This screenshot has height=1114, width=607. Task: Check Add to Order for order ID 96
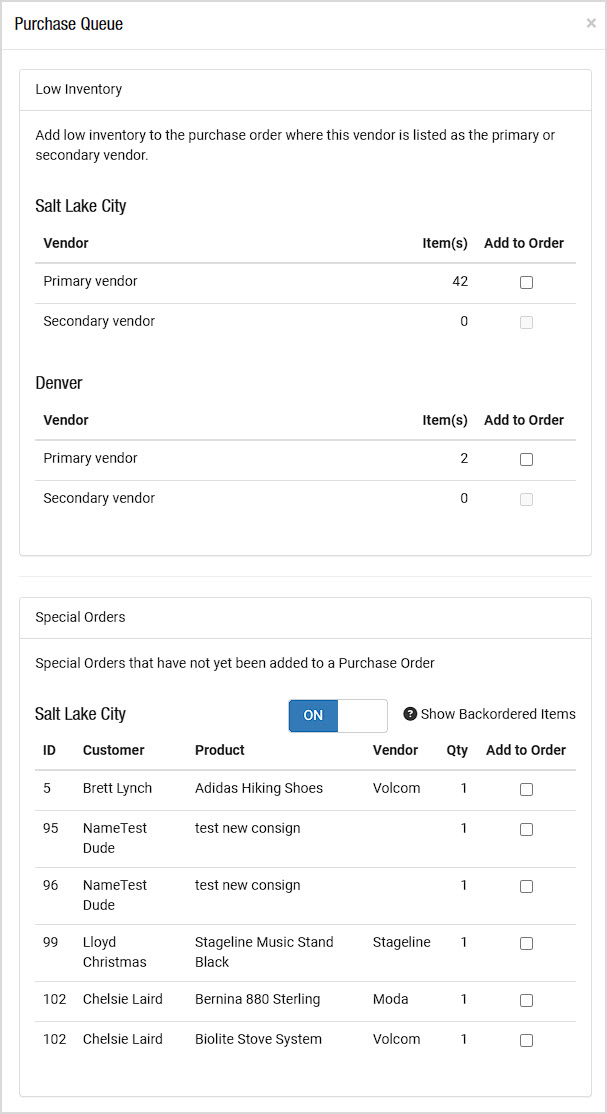(x=526, y=886)
